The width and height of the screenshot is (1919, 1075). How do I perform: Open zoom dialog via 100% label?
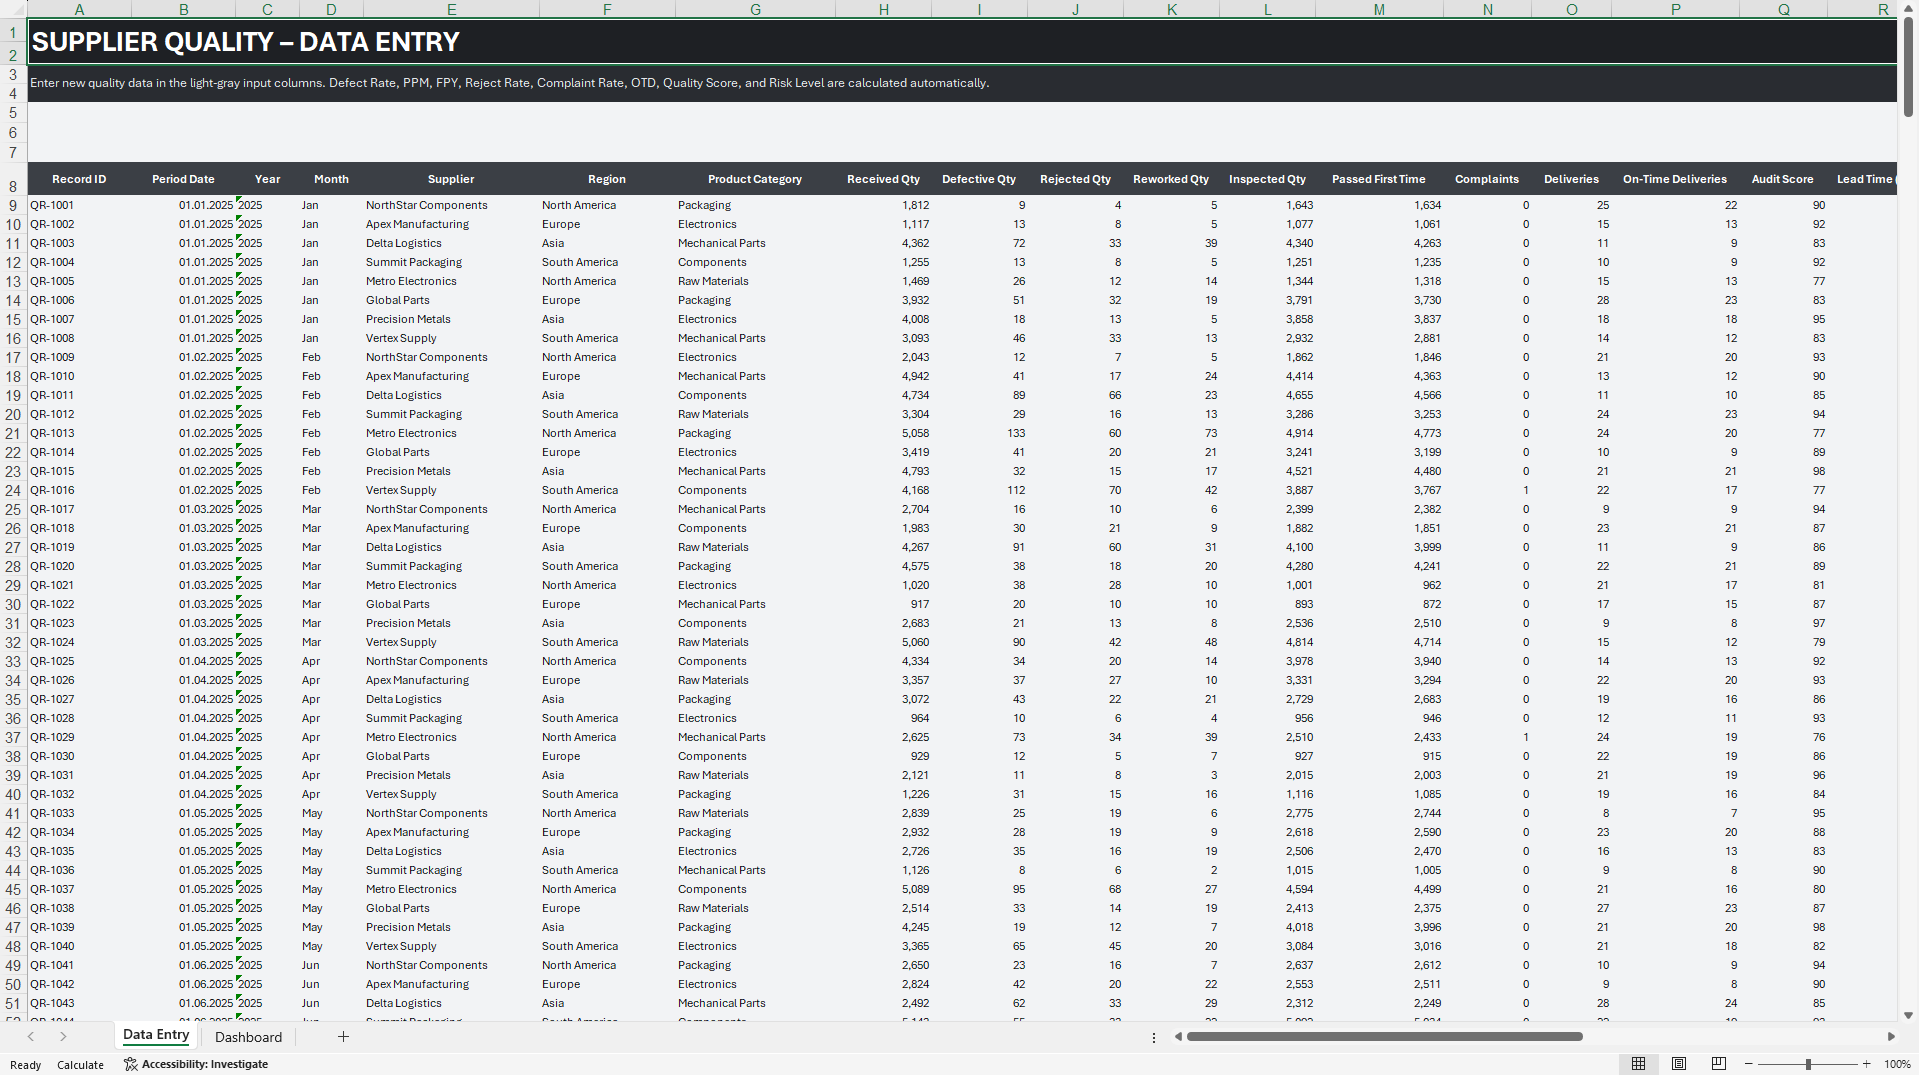click(1897, 1065)
